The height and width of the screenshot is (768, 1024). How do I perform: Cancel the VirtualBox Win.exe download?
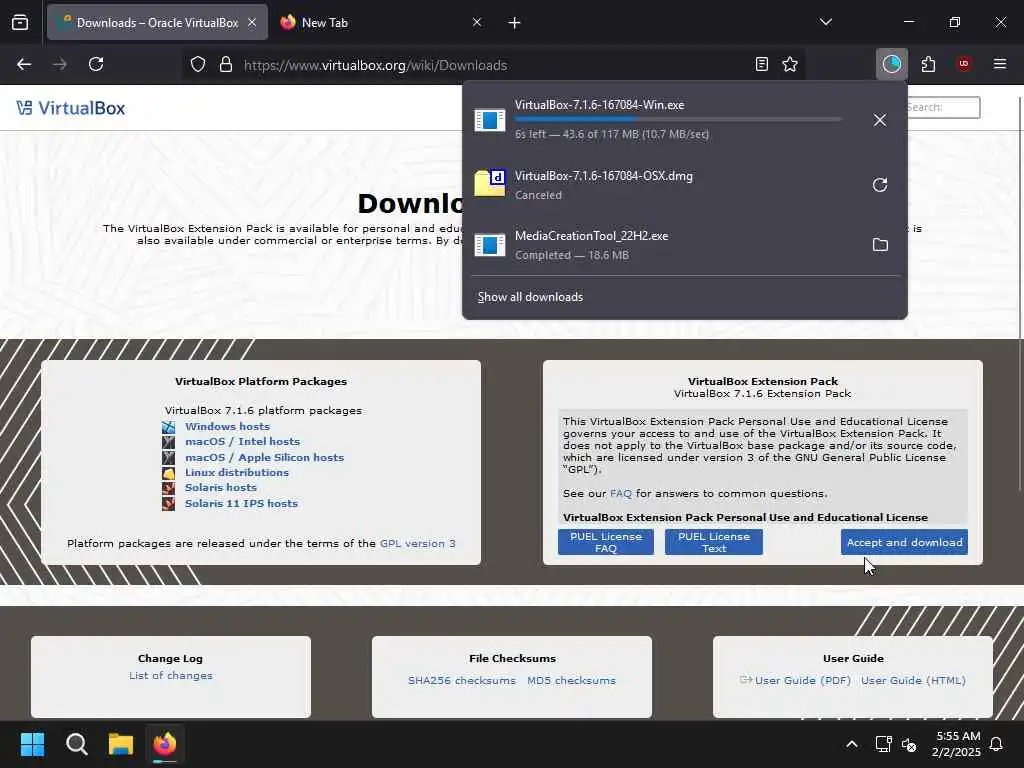click(880, 120)
